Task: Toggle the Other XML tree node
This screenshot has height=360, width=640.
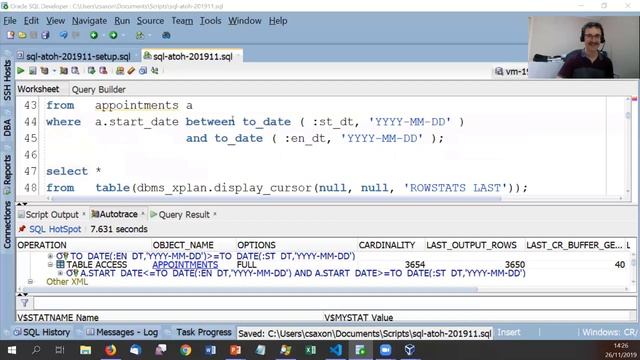Action: click(30, 282)
